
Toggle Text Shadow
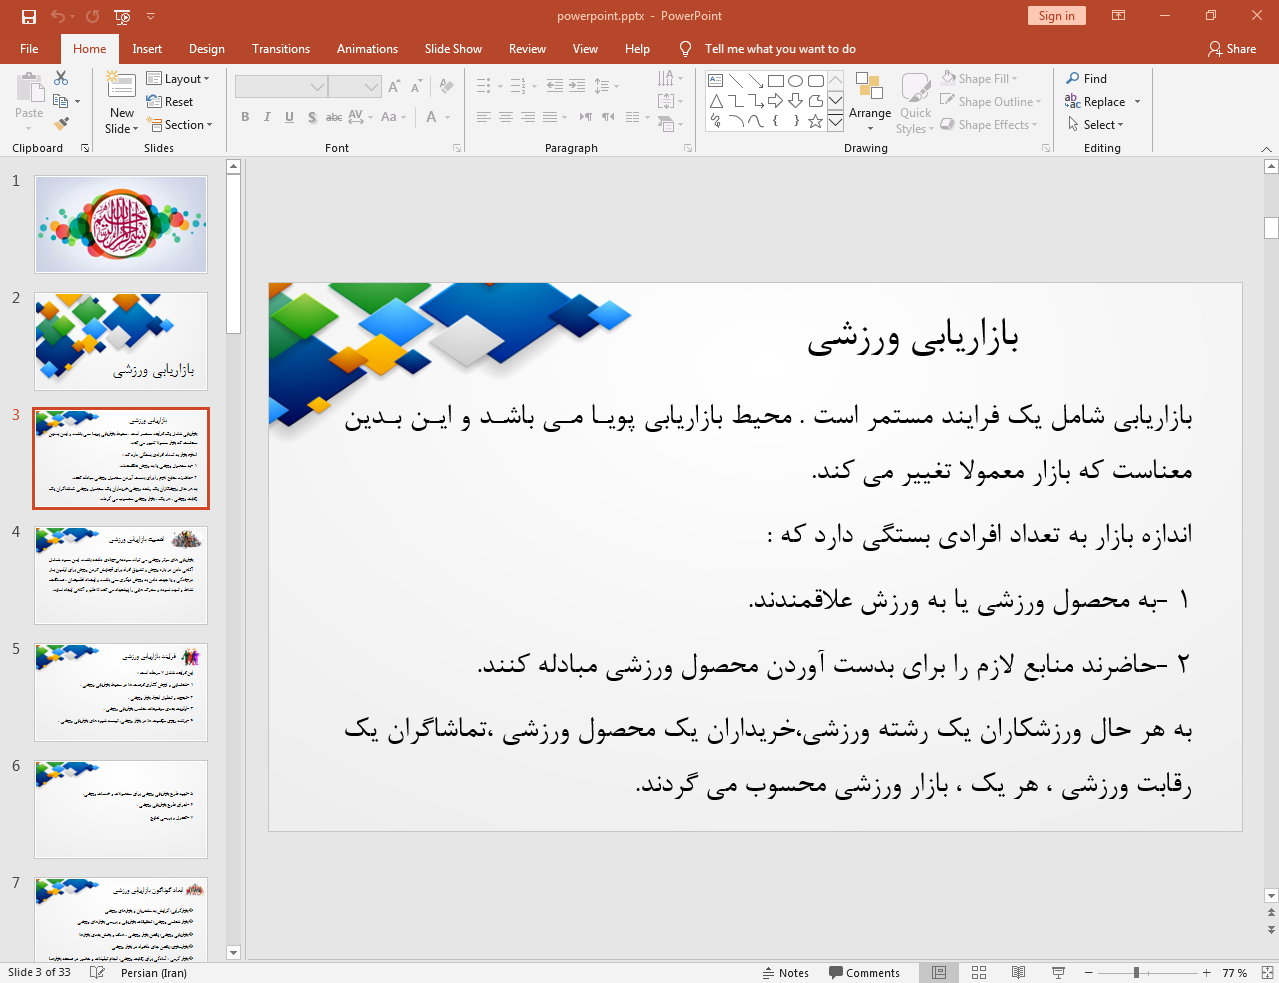coord(312,117)
